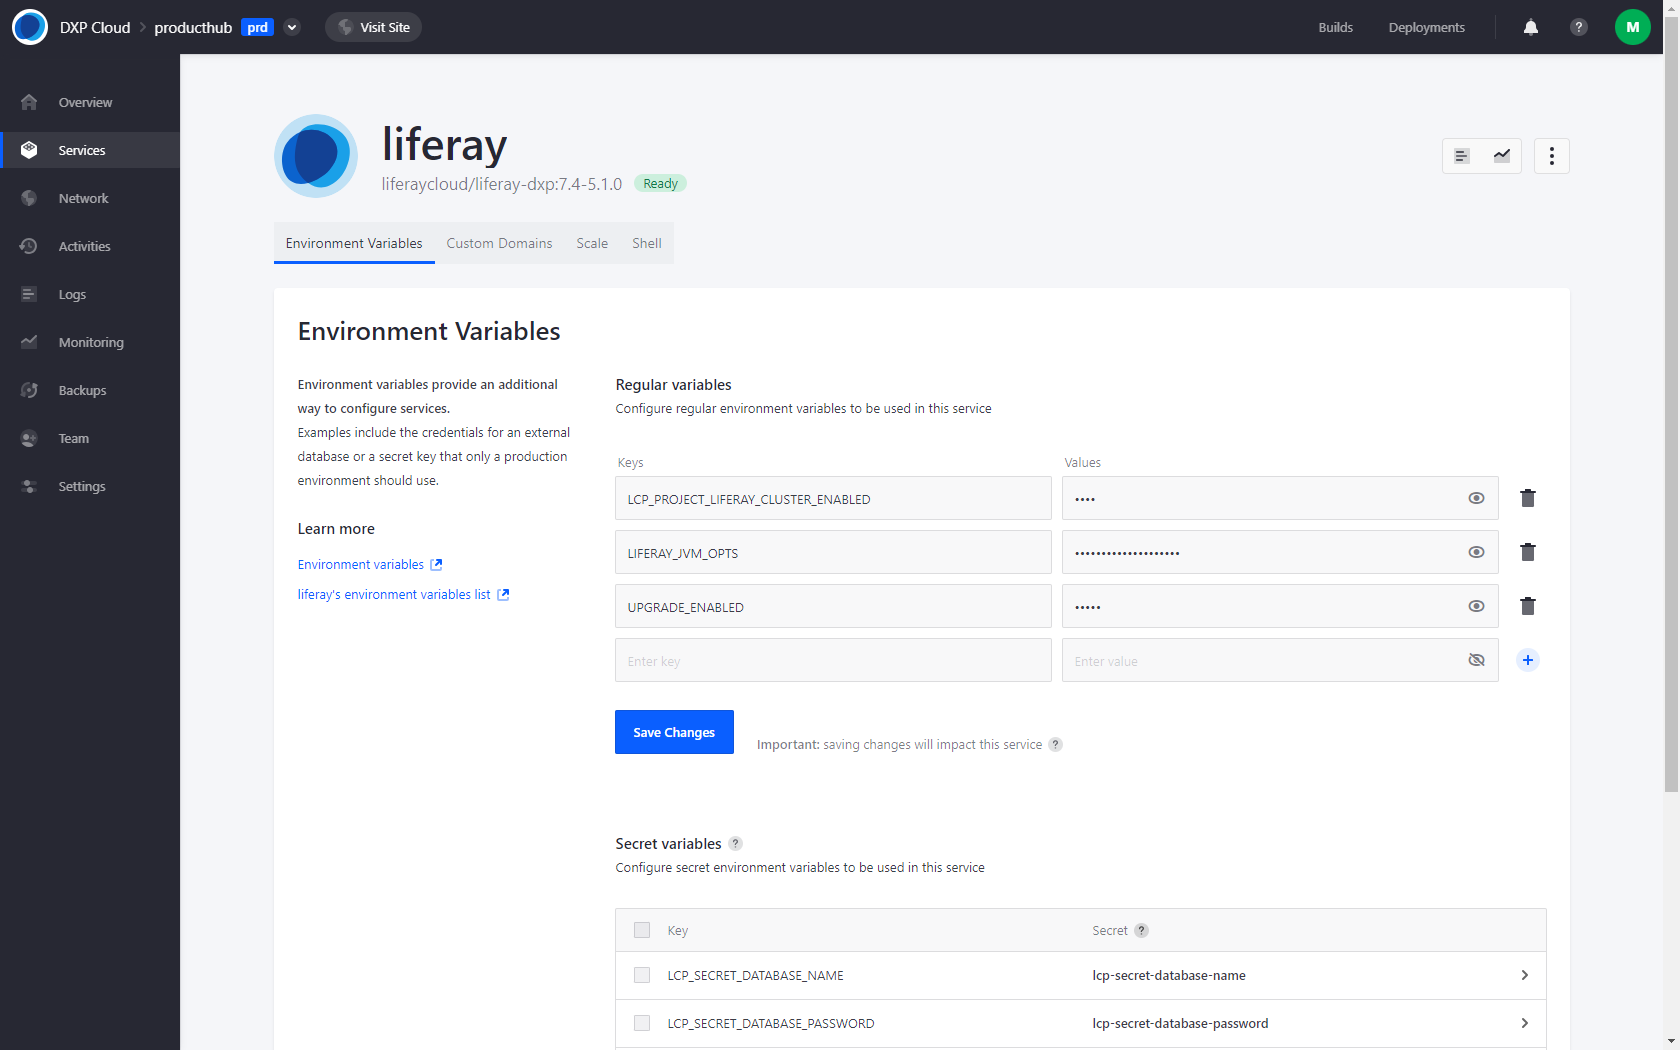
Task: Click the help icon beside Secret column header
Action: (x=1141, y=930)
